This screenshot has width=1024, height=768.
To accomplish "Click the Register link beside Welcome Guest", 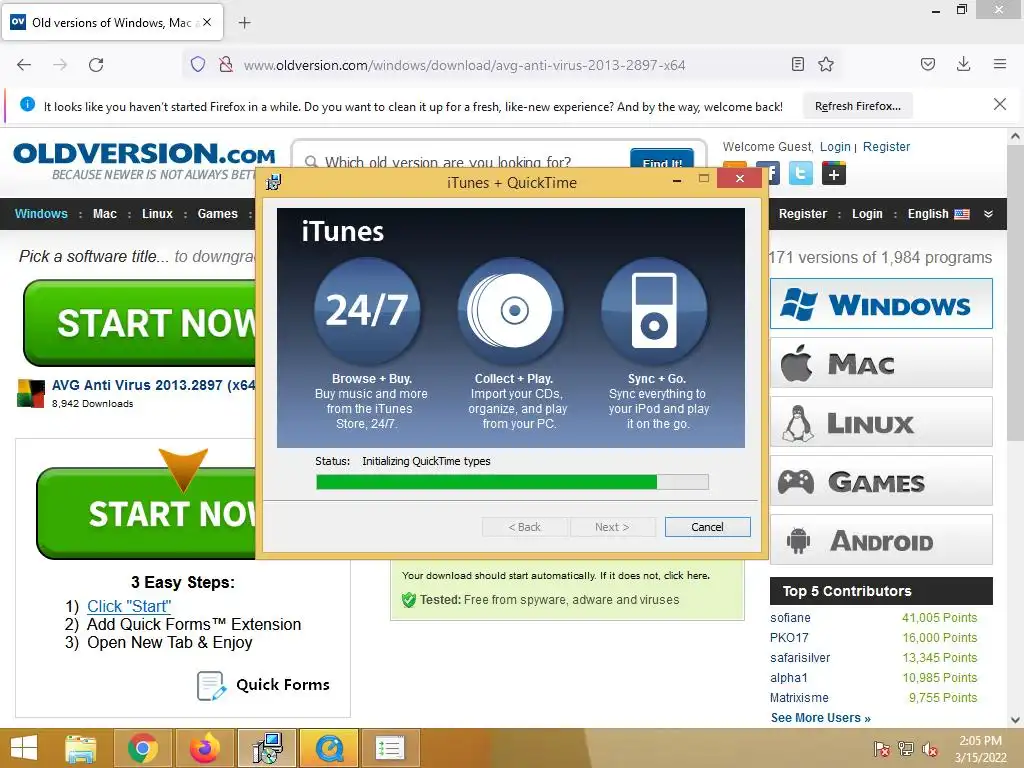I will [x=886, y=146].
